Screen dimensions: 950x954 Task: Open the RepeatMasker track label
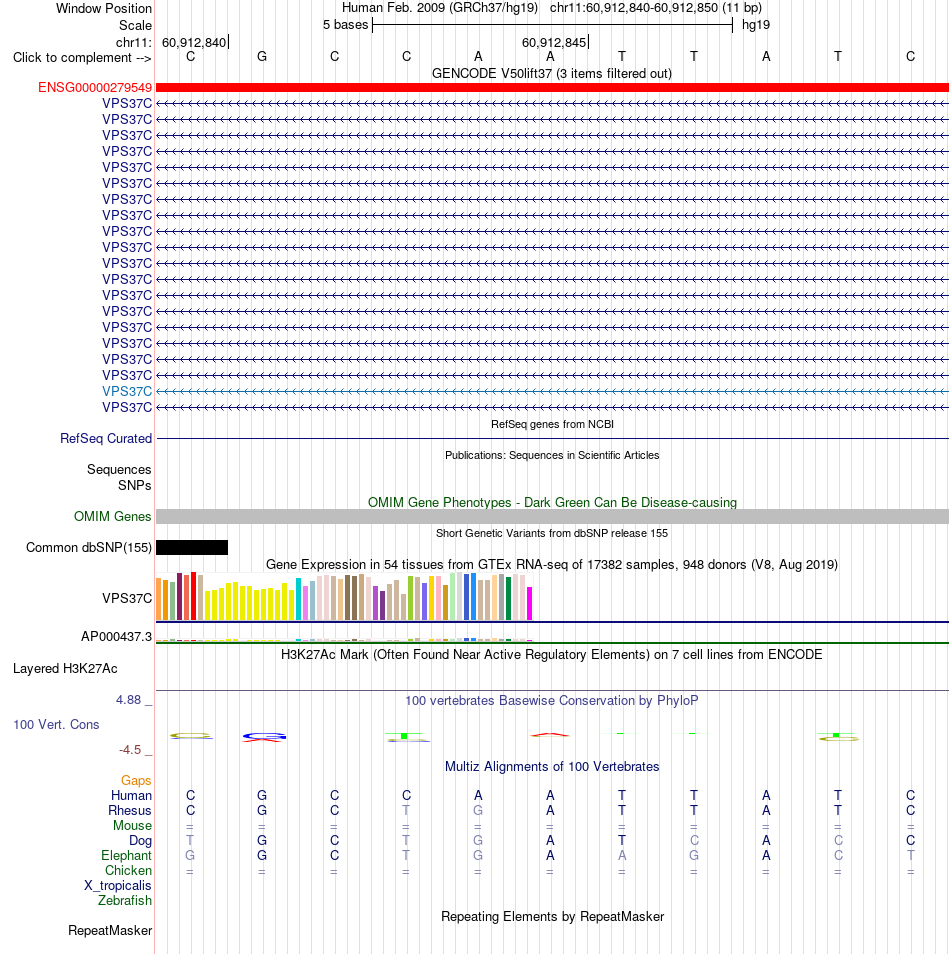point(110,930)
